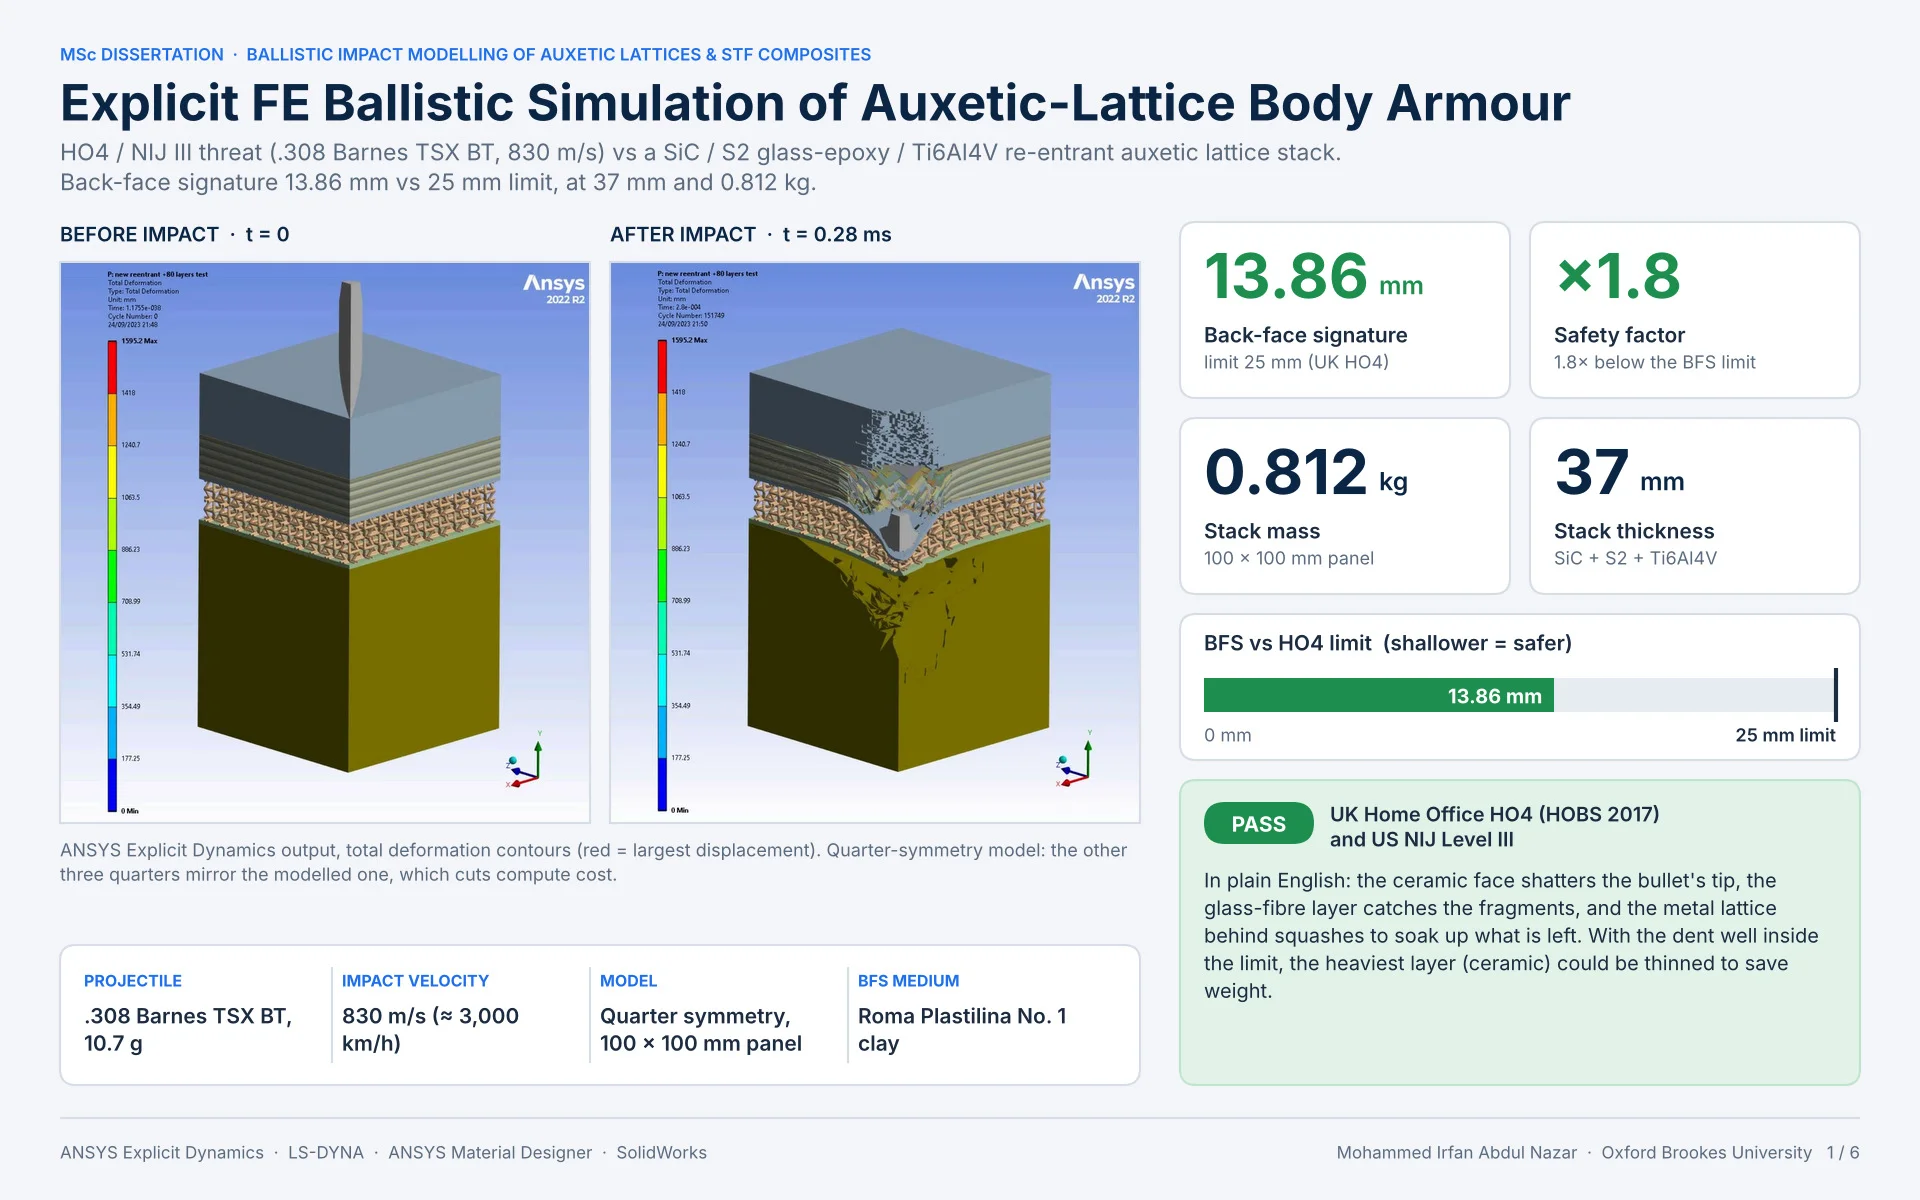Click the MODEL label
Screen dimensions: 1920x1200
[x=628, y=981]
